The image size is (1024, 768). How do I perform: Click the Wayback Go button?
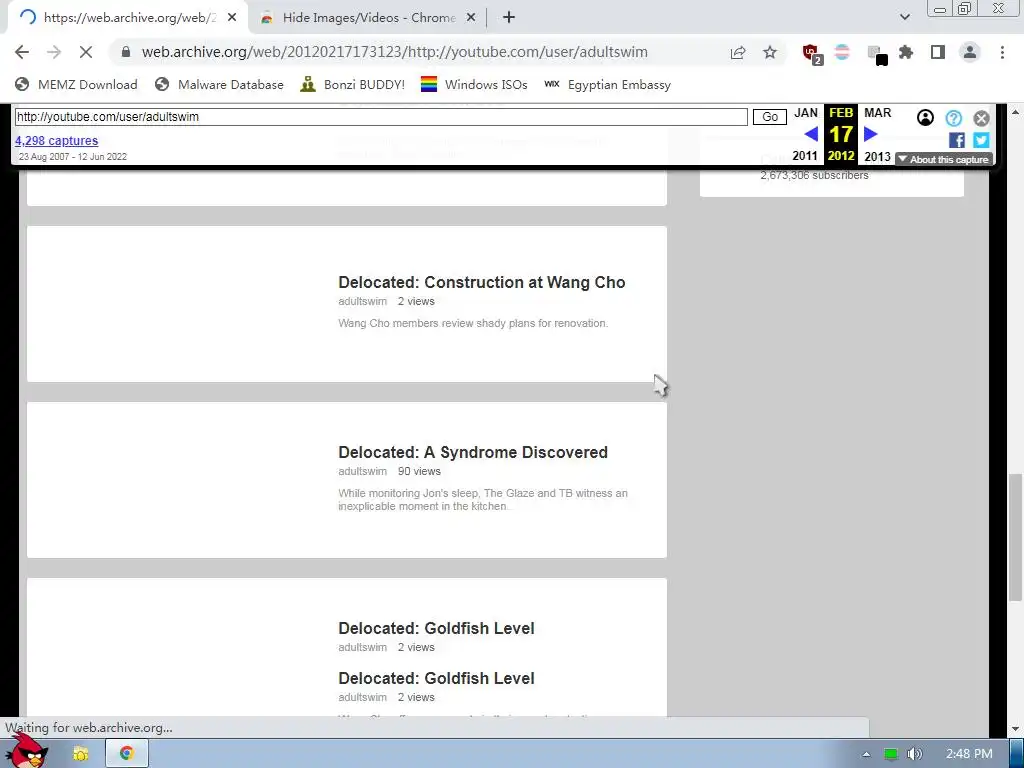(x=770, y=117)
